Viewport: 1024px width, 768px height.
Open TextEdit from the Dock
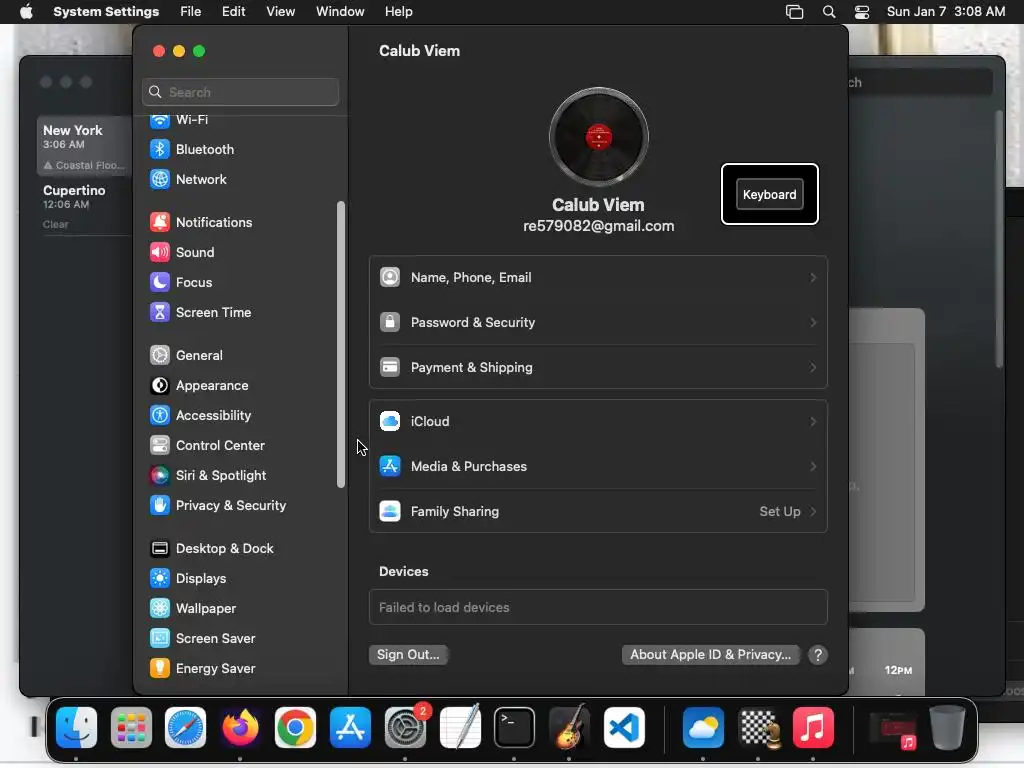click(x=460, y=728)
